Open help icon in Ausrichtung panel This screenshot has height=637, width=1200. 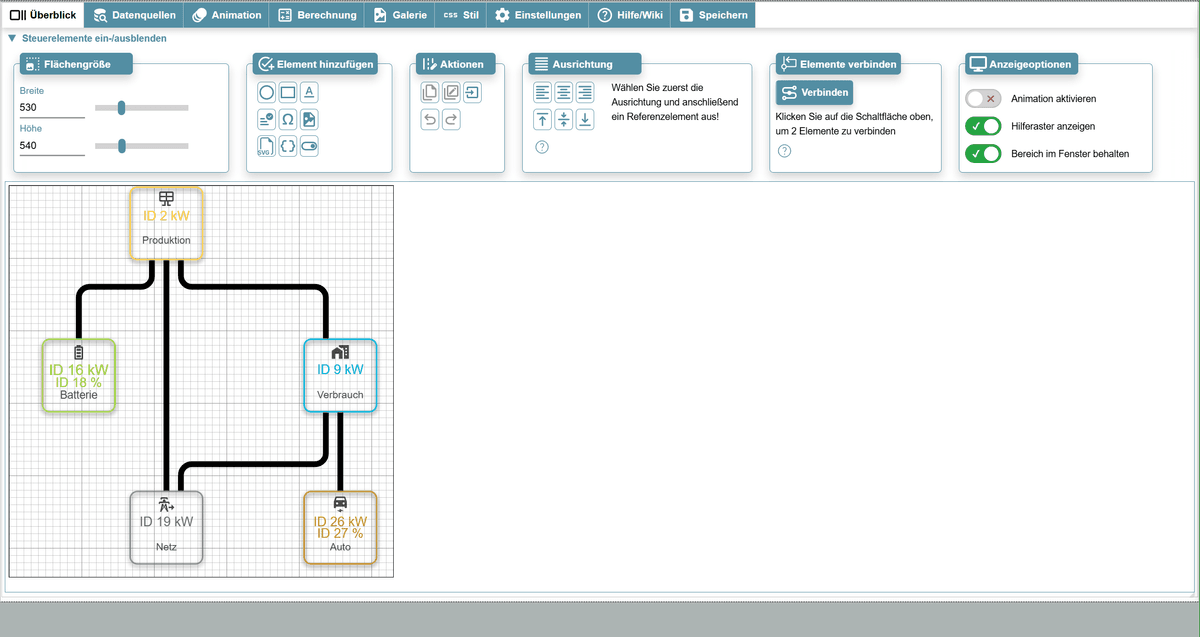click(542, 147)
